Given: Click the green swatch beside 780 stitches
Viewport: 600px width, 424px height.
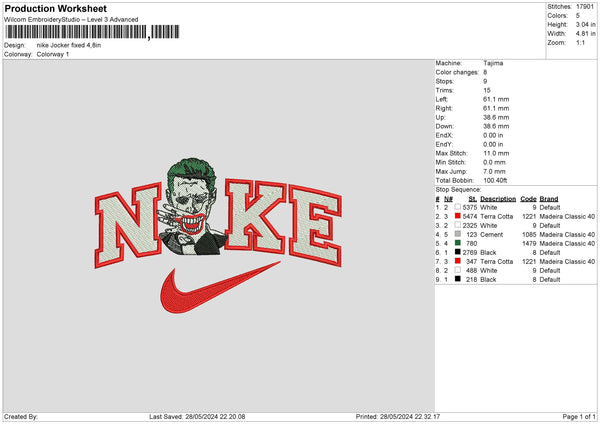Looking at the screenshot, I should (x=458, y=243).
